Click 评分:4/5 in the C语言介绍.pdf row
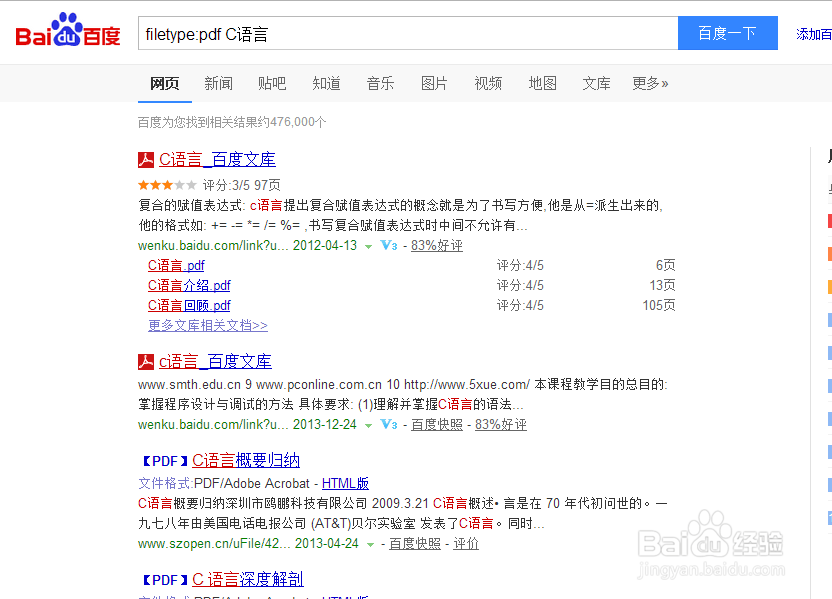This screenshot has height=599, width=832. [520, 285]
